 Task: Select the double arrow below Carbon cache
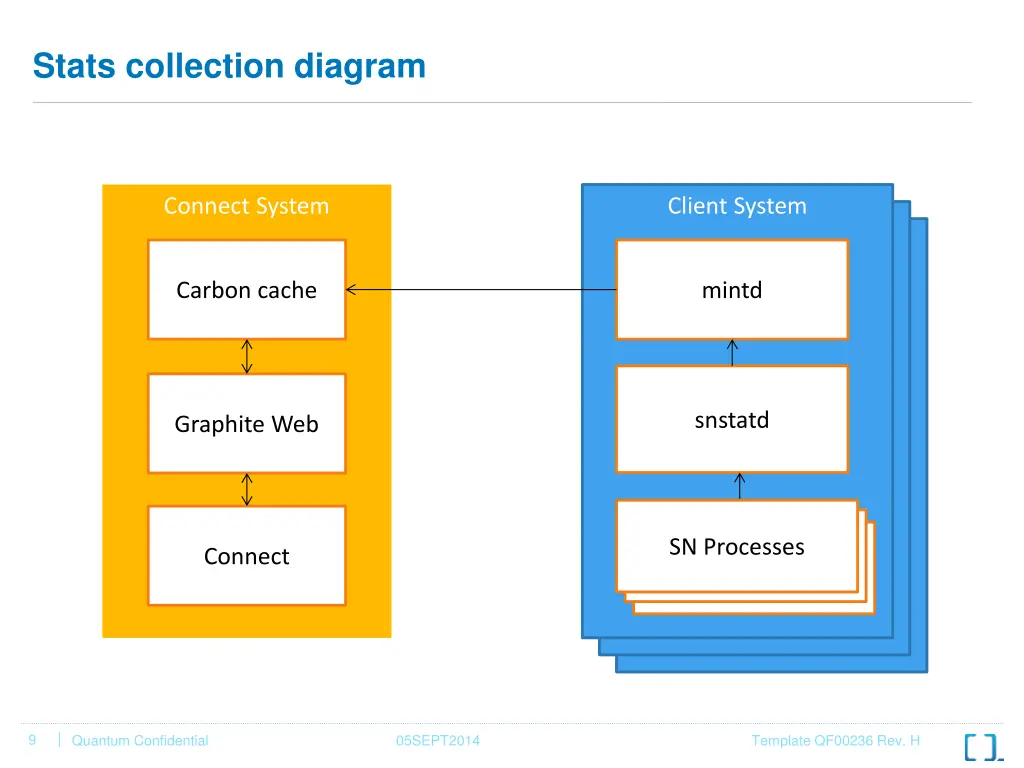247,356
